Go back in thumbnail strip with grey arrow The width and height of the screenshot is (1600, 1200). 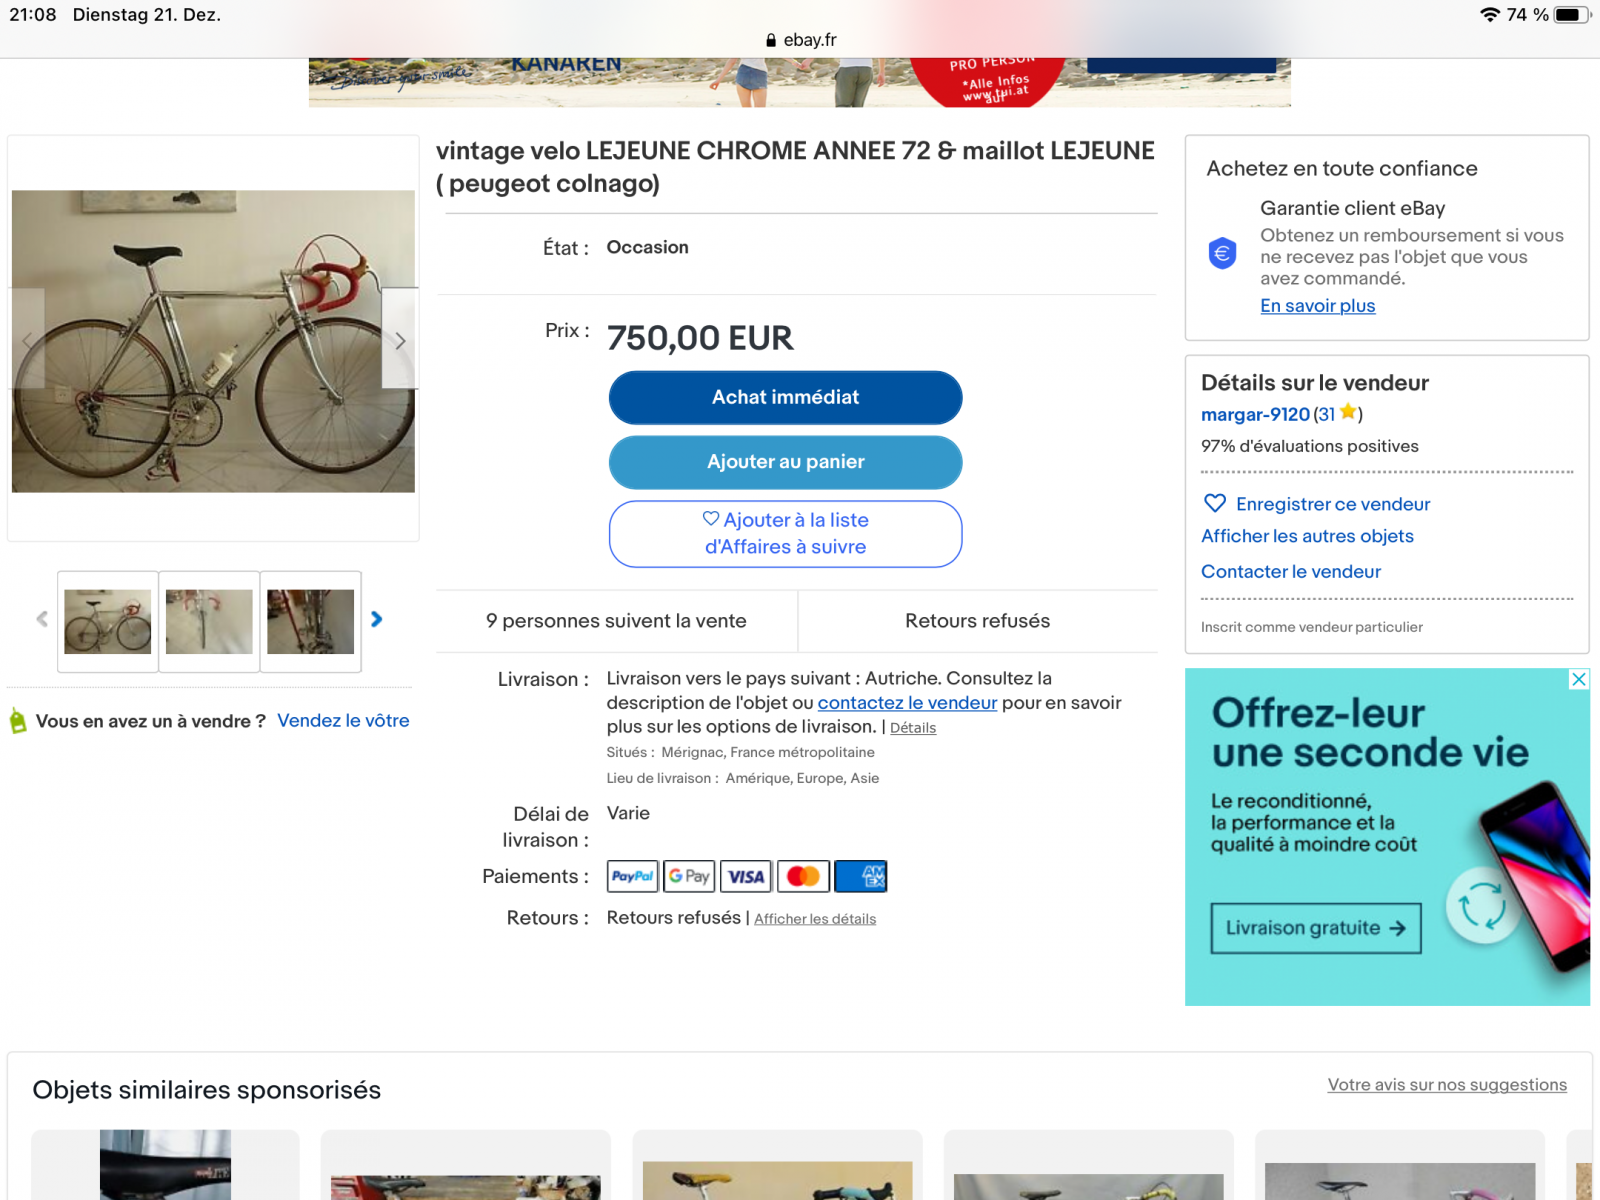(x=42, y=620)
